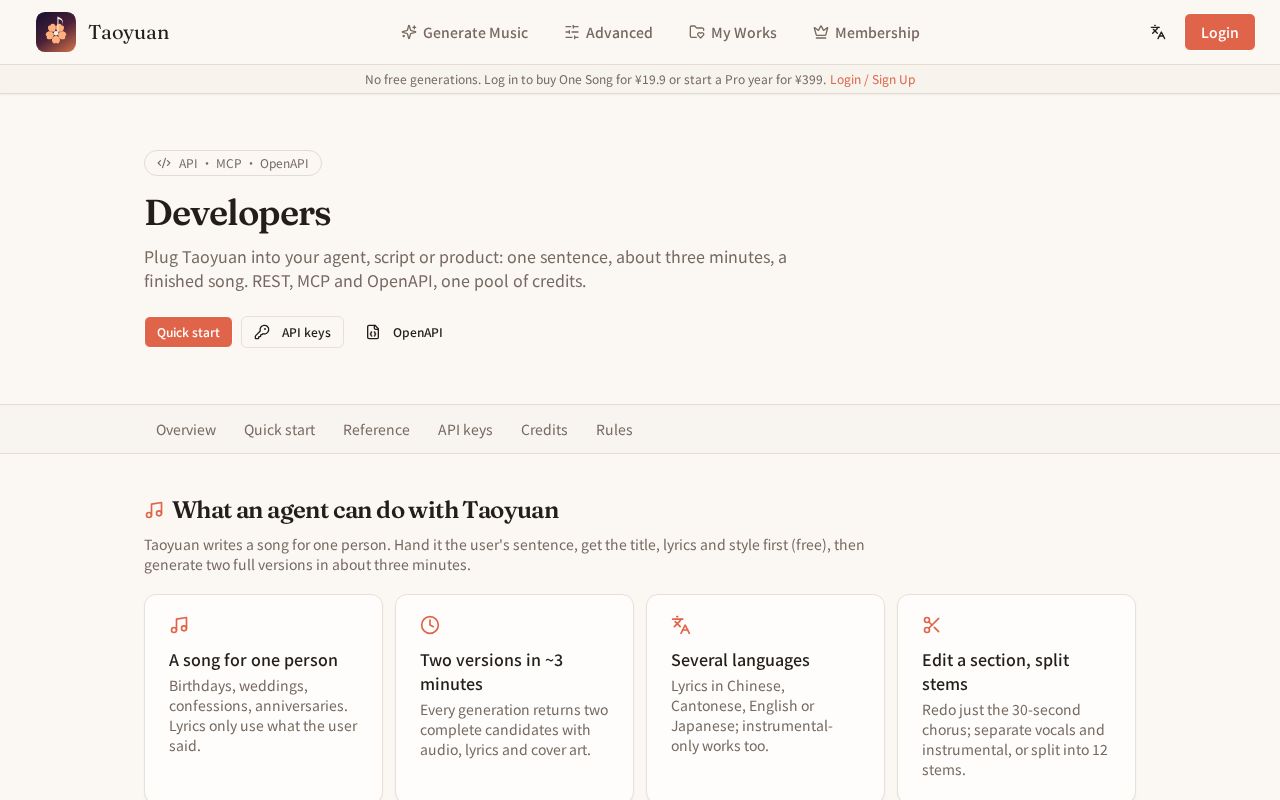The height and width of the screenshot is (800, 1280).
Task: Go to My Works in navigation
Action: [733, 32]
